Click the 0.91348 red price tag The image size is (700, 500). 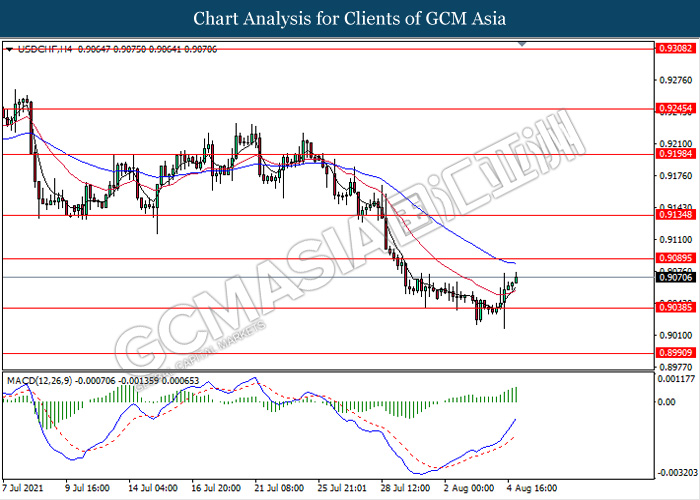(672, 215)
